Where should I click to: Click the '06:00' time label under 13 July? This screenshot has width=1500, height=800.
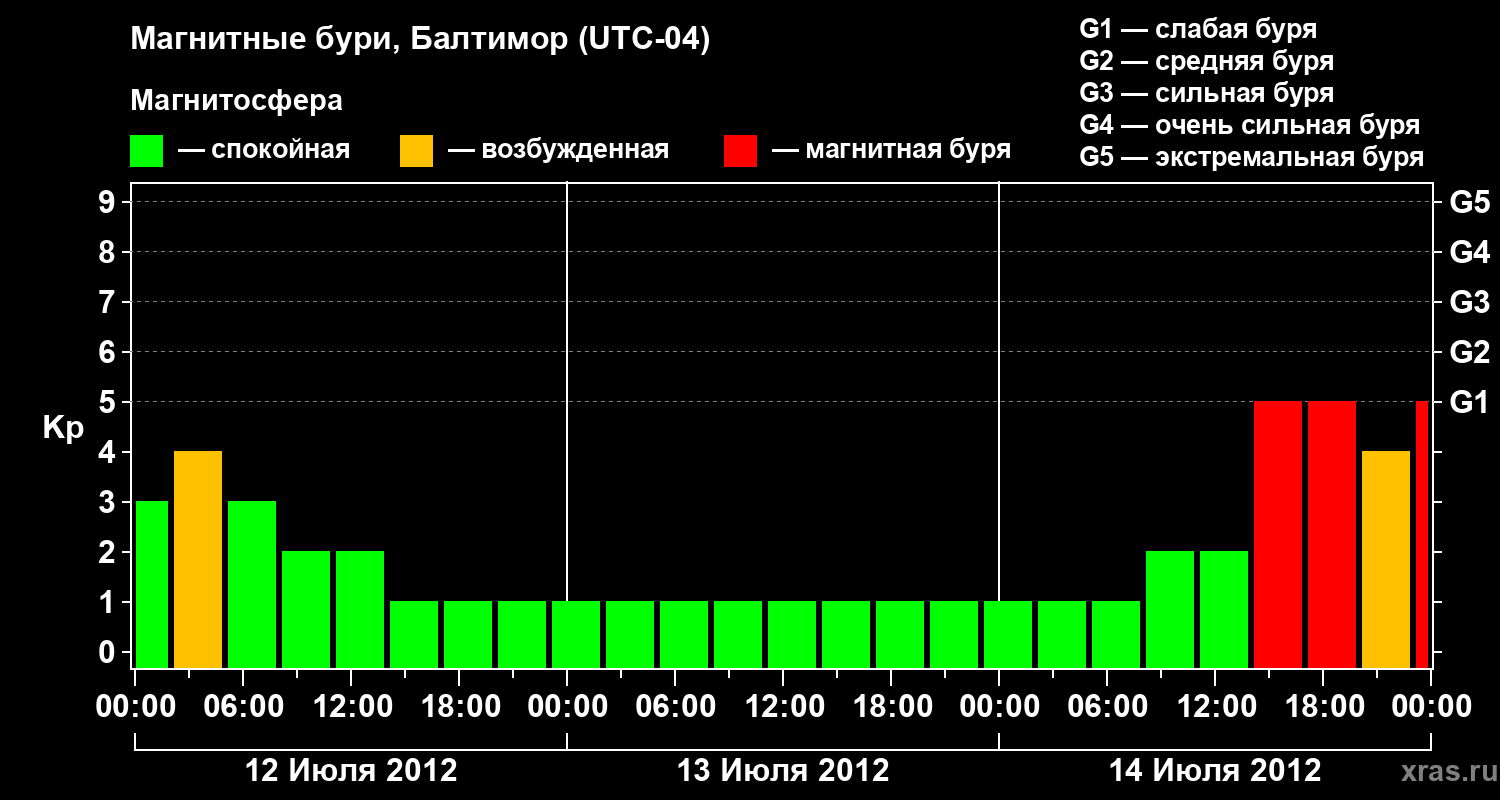point(674,707)
